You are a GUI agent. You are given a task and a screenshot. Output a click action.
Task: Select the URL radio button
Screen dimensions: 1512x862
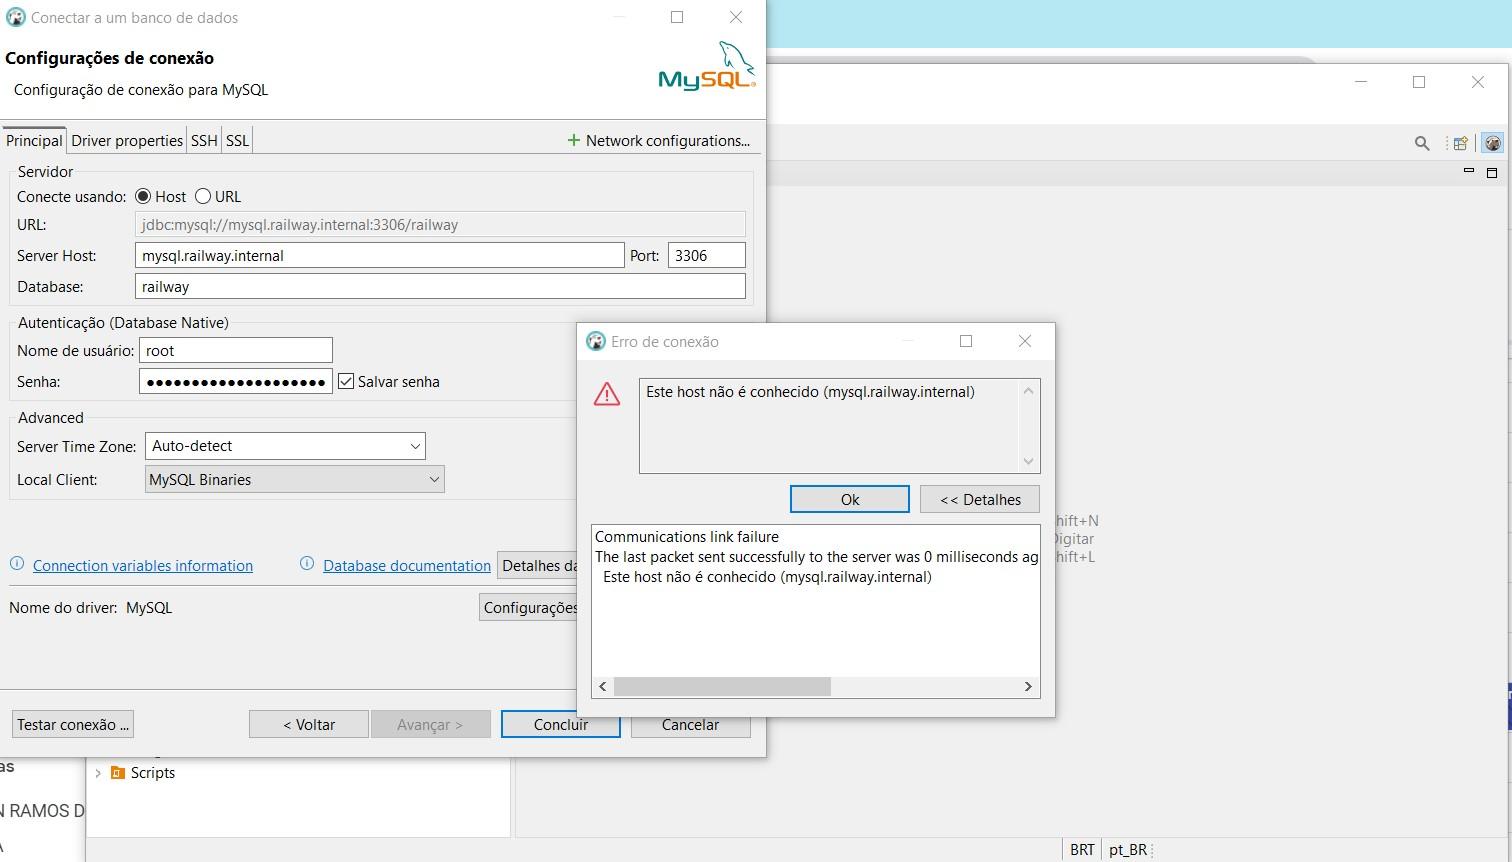[x=203, y=196]
